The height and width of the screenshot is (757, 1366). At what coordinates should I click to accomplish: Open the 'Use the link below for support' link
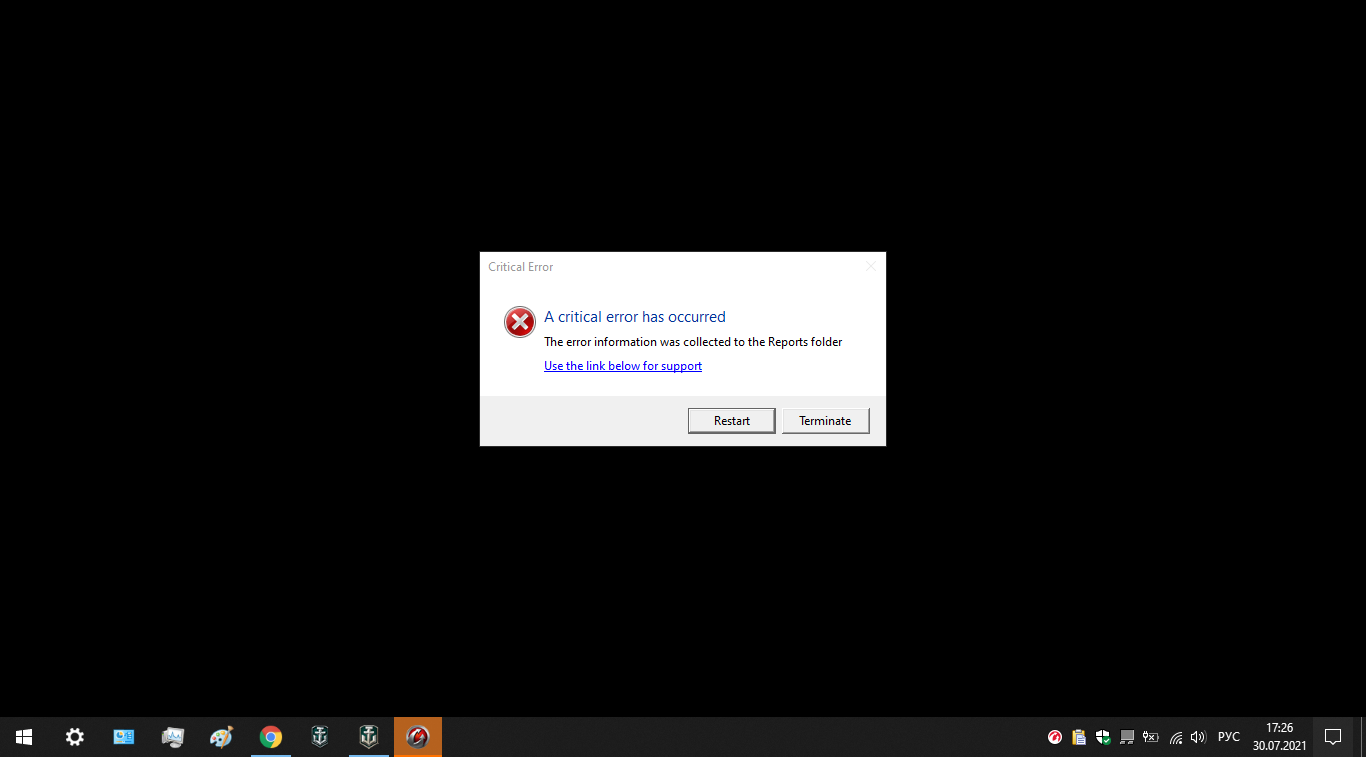click(x=623, y=366)
